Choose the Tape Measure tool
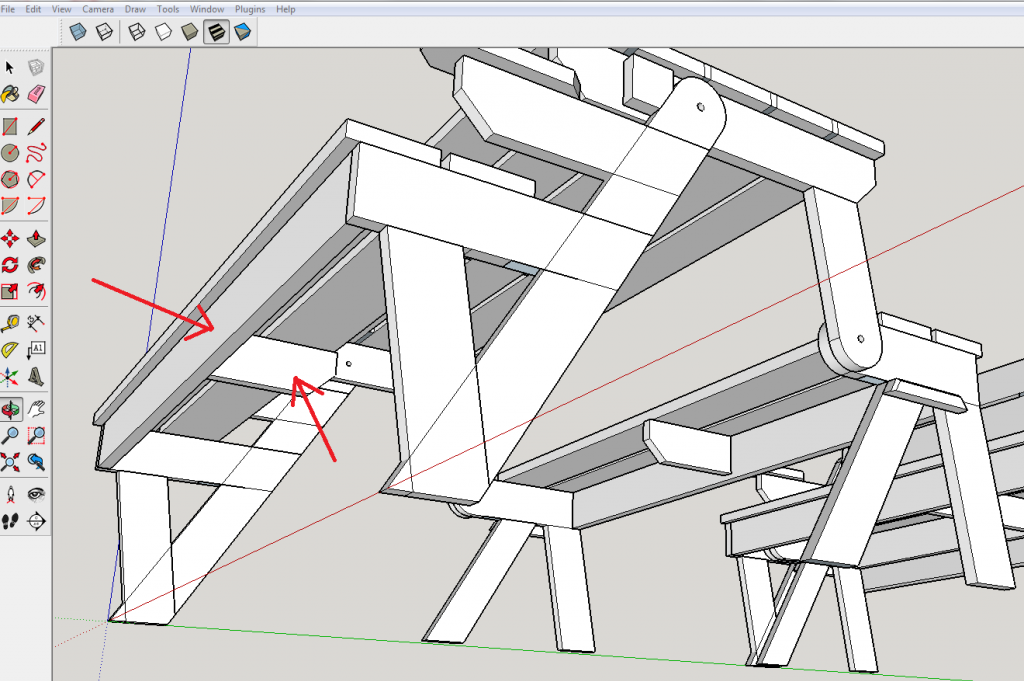1024x681 pixels. (10, 323)
